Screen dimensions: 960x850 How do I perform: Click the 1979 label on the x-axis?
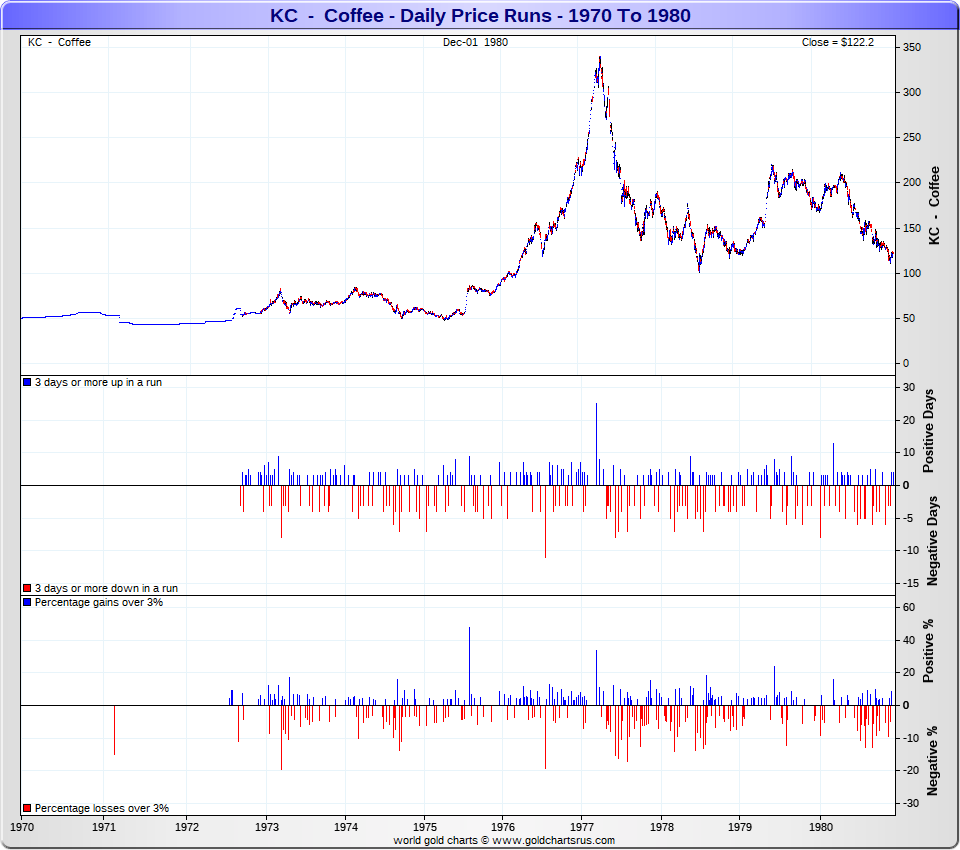[x=740, y=827]
